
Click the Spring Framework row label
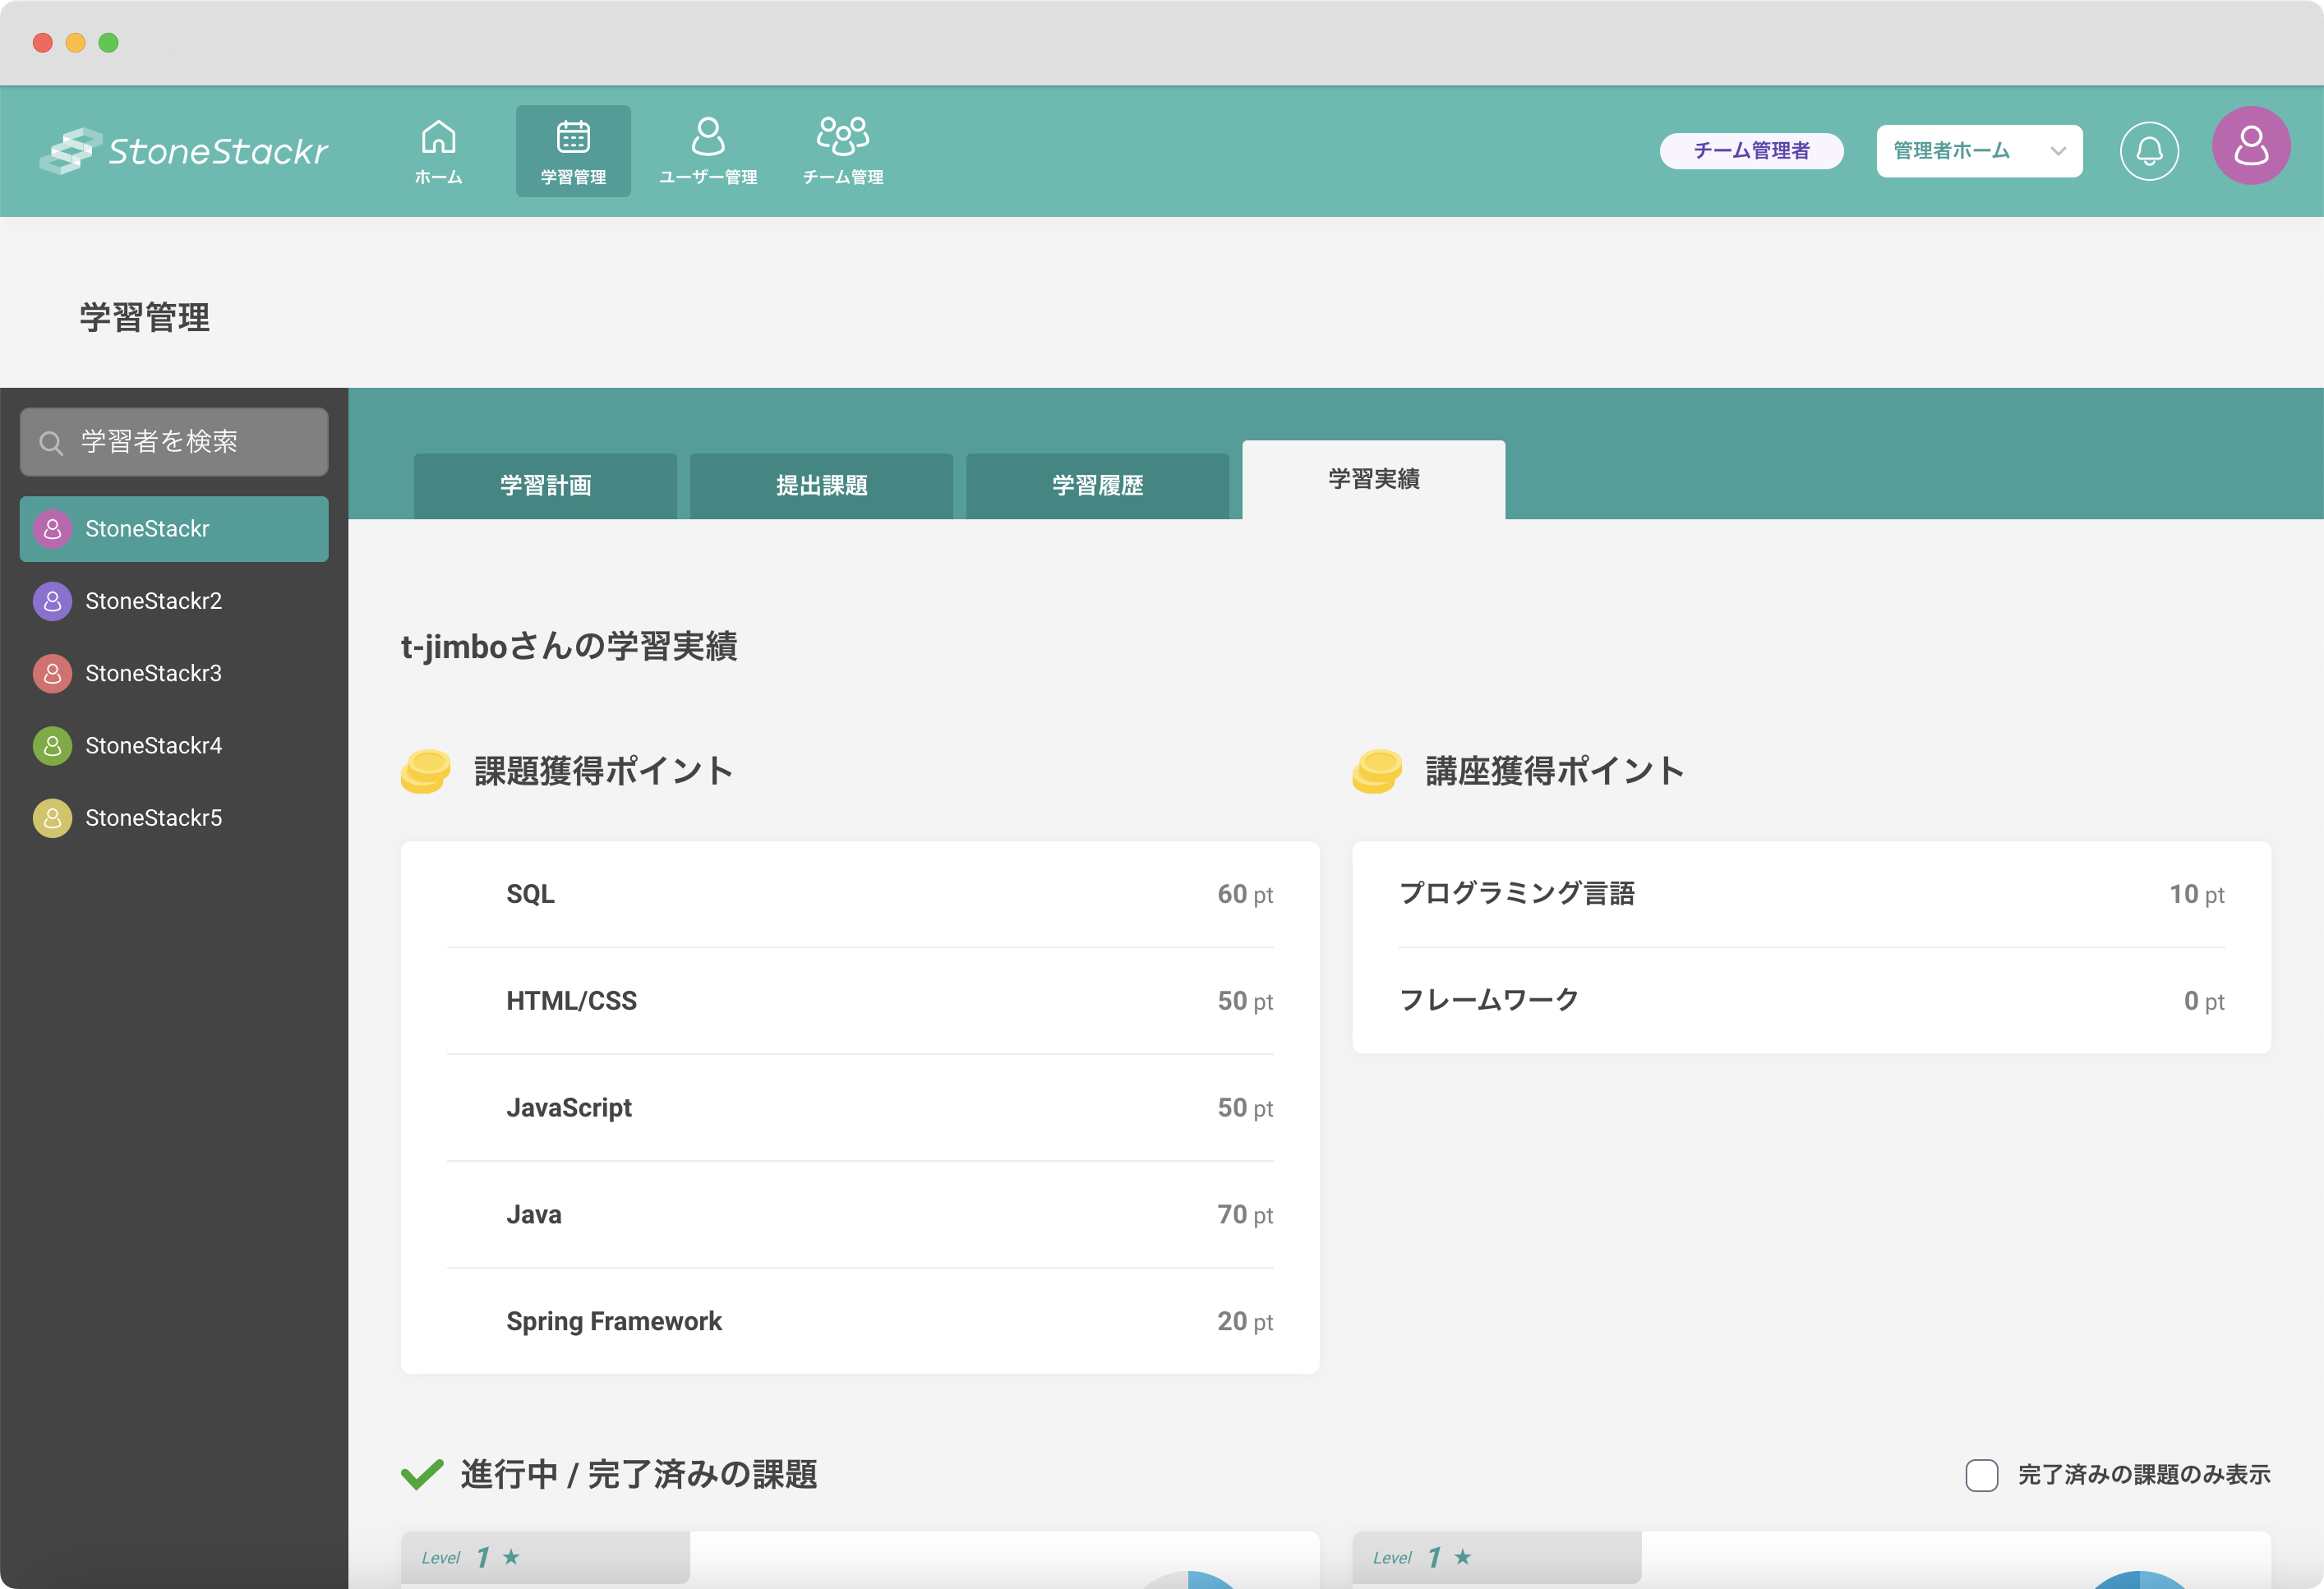click(x=613, y=1322)
